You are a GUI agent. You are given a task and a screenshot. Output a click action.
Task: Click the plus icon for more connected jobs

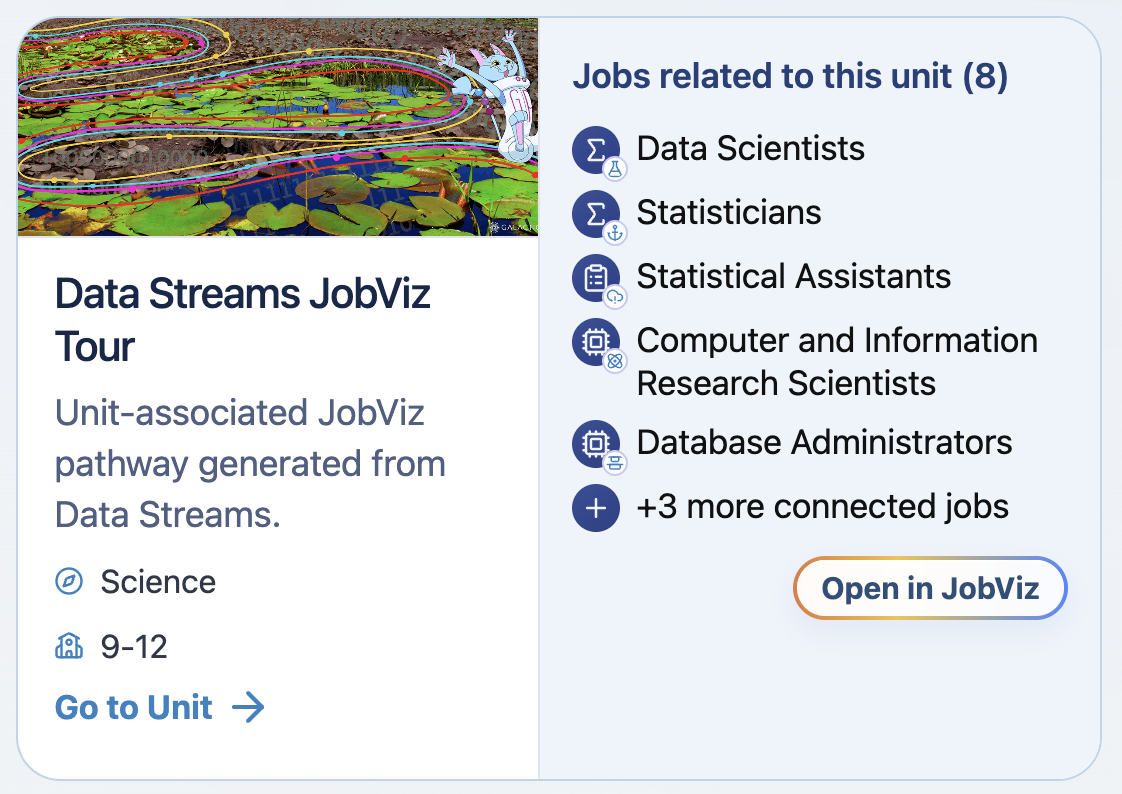tap(595, 508)
